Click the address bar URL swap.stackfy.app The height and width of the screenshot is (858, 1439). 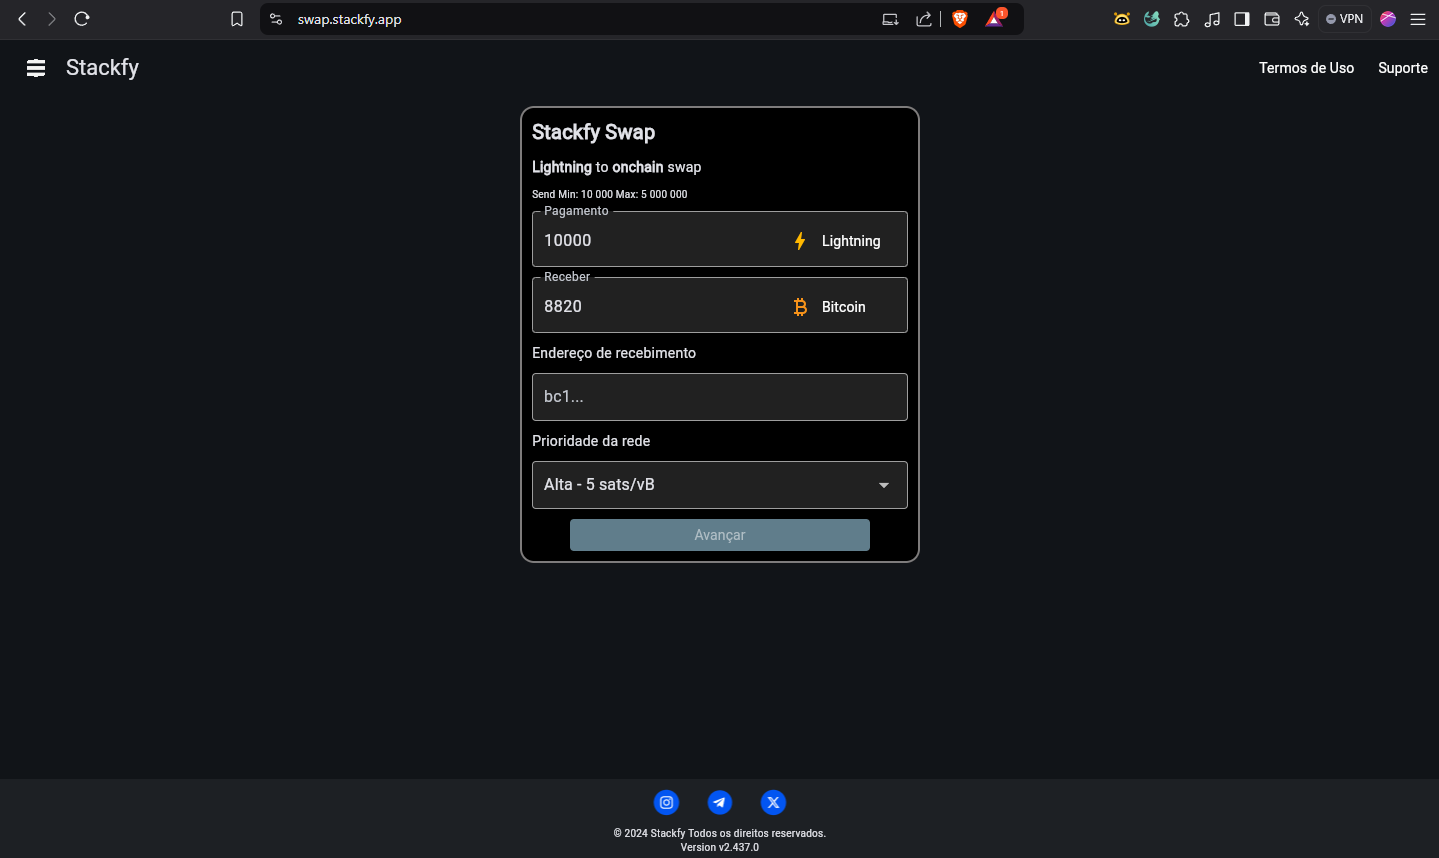click(x=349, y=19)
